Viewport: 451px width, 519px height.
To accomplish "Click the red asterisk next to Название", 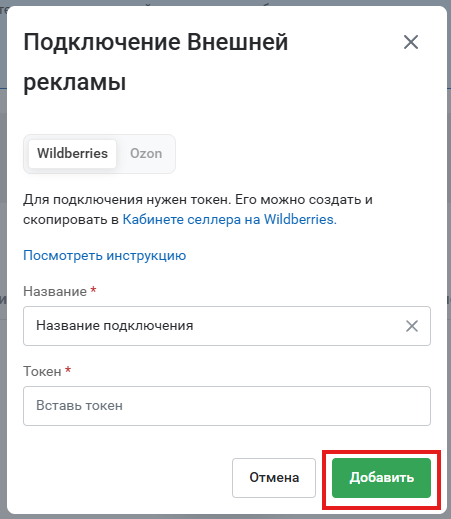I will point(93,290).
